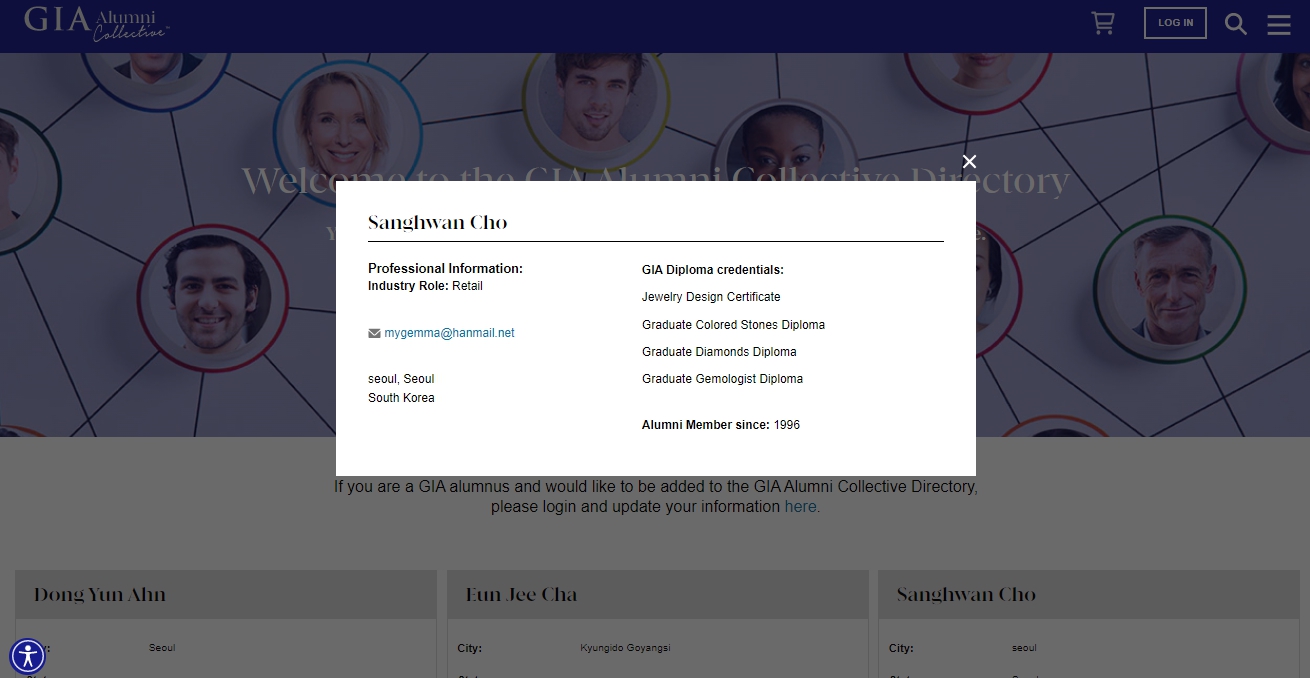
Task: Click the LOG IN button
Action: click(1175, 23)
